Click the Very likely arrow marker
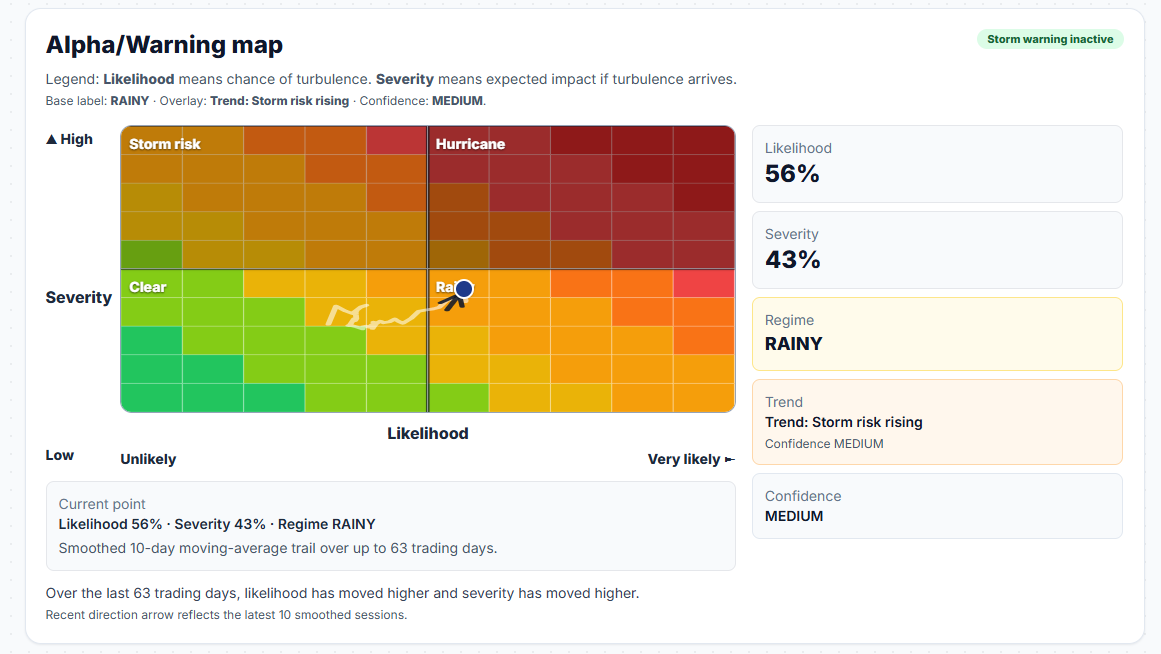 (727, 458)
